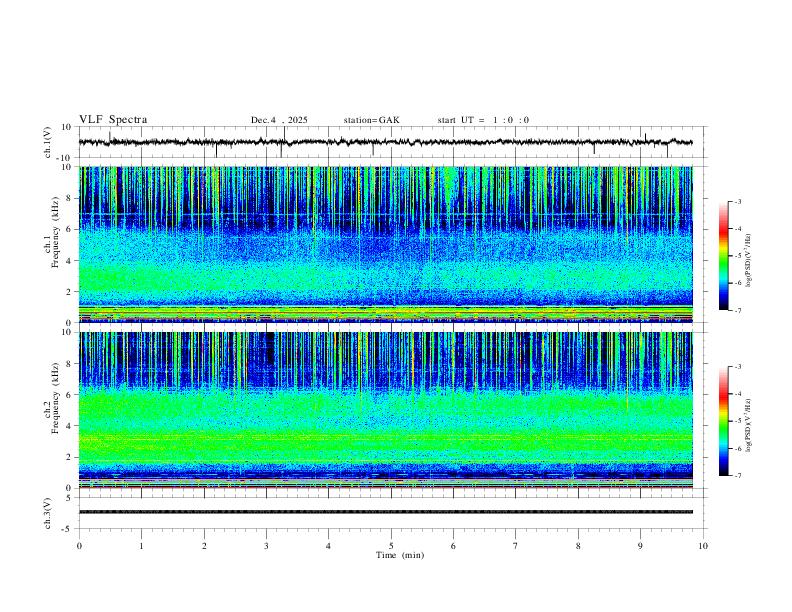The height and width of the screenshot is (612, 792).
Task: Click Time axis tick label "8"
Action: coord(578,546)
